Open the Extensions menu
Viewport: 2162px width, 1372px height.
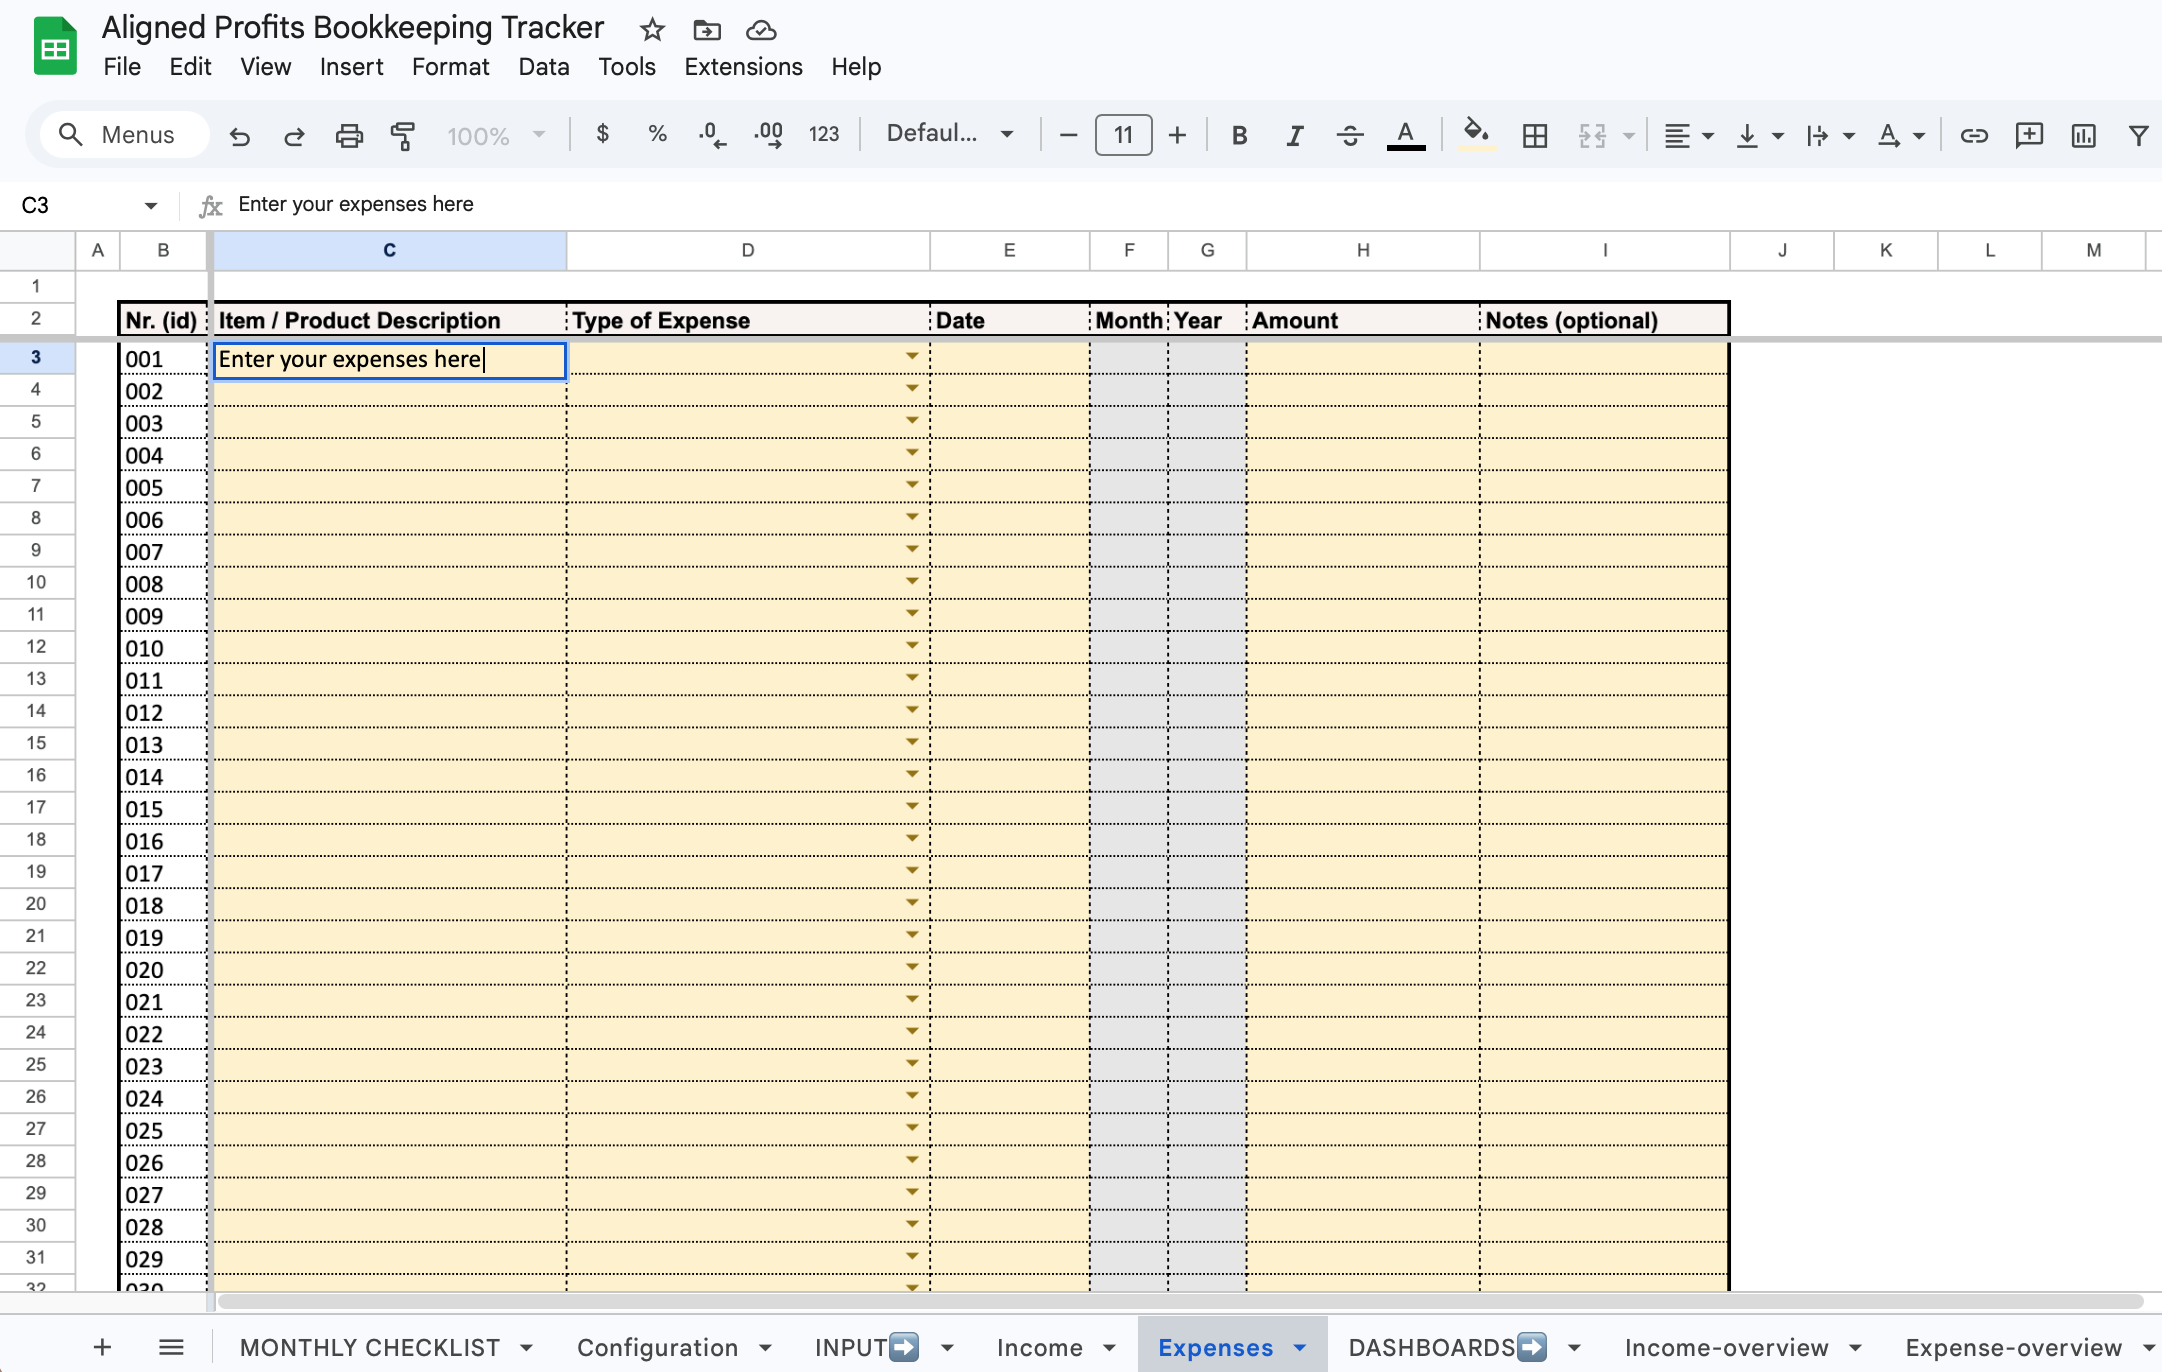[743, 67]
